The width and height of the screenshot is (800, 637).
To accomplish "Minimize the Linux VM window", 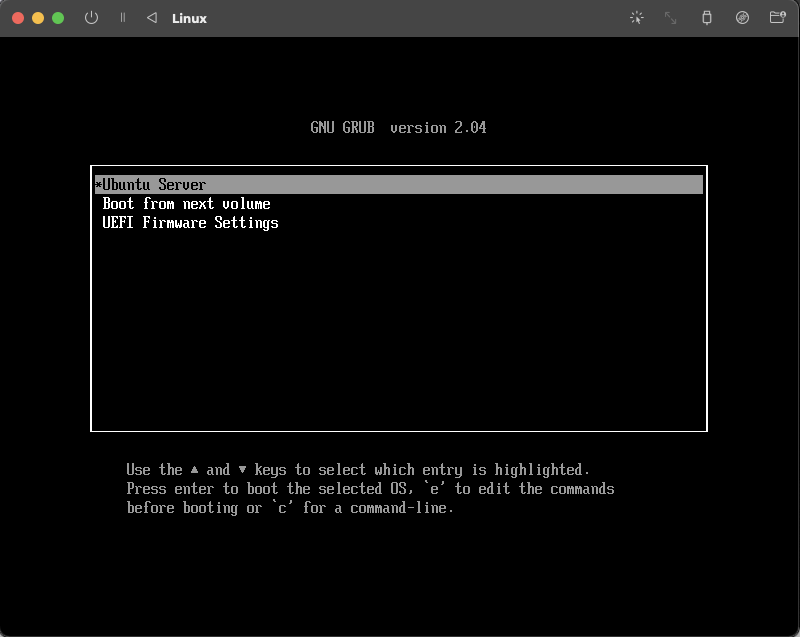I will pyautogui.click(x=38, y=18).
